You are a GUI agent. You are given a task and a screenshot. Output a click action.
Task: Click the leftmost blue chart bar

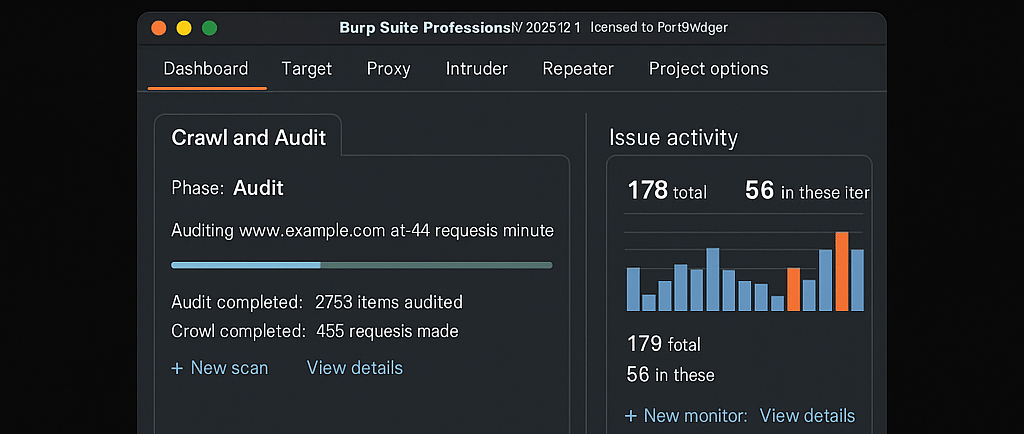point(633,289)
